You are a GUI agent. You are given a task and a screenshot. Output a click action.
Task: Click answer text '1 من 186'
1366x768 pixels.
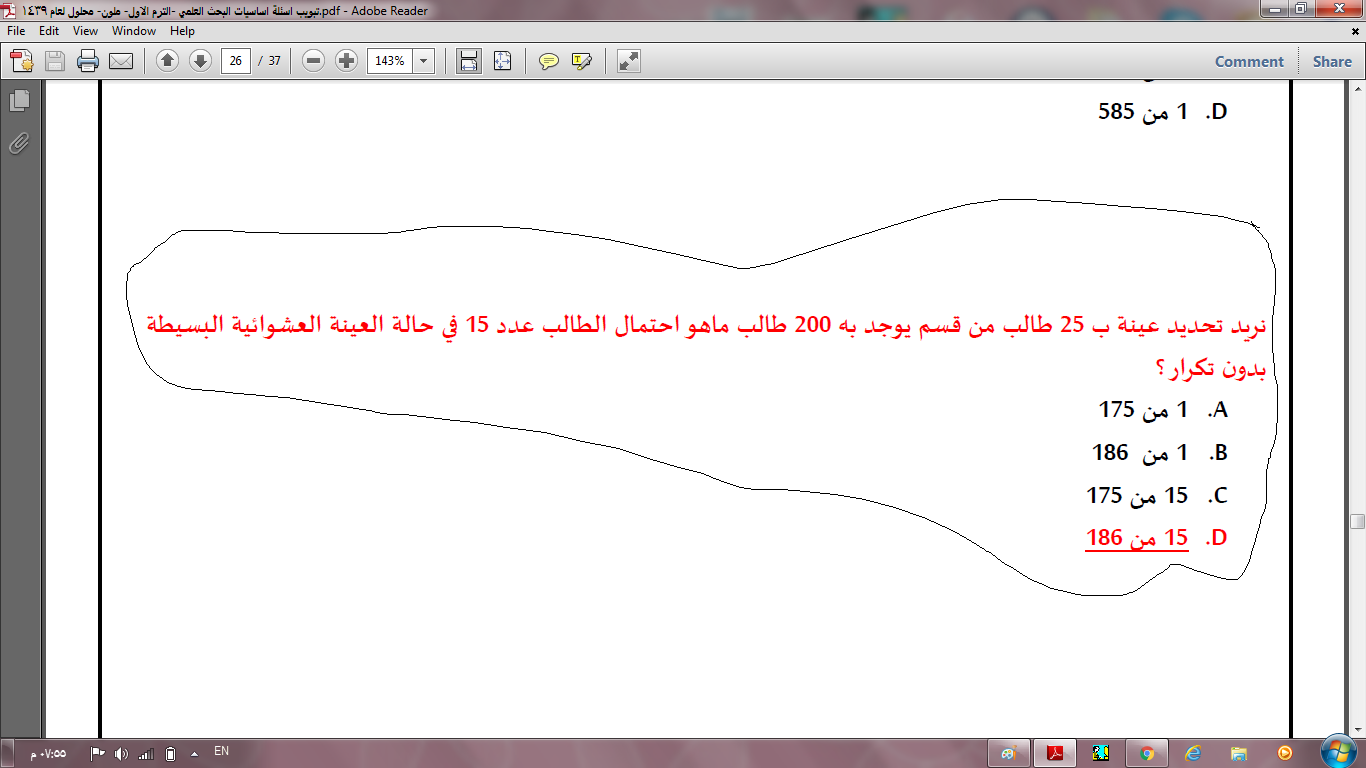[x=1140, y=453]
